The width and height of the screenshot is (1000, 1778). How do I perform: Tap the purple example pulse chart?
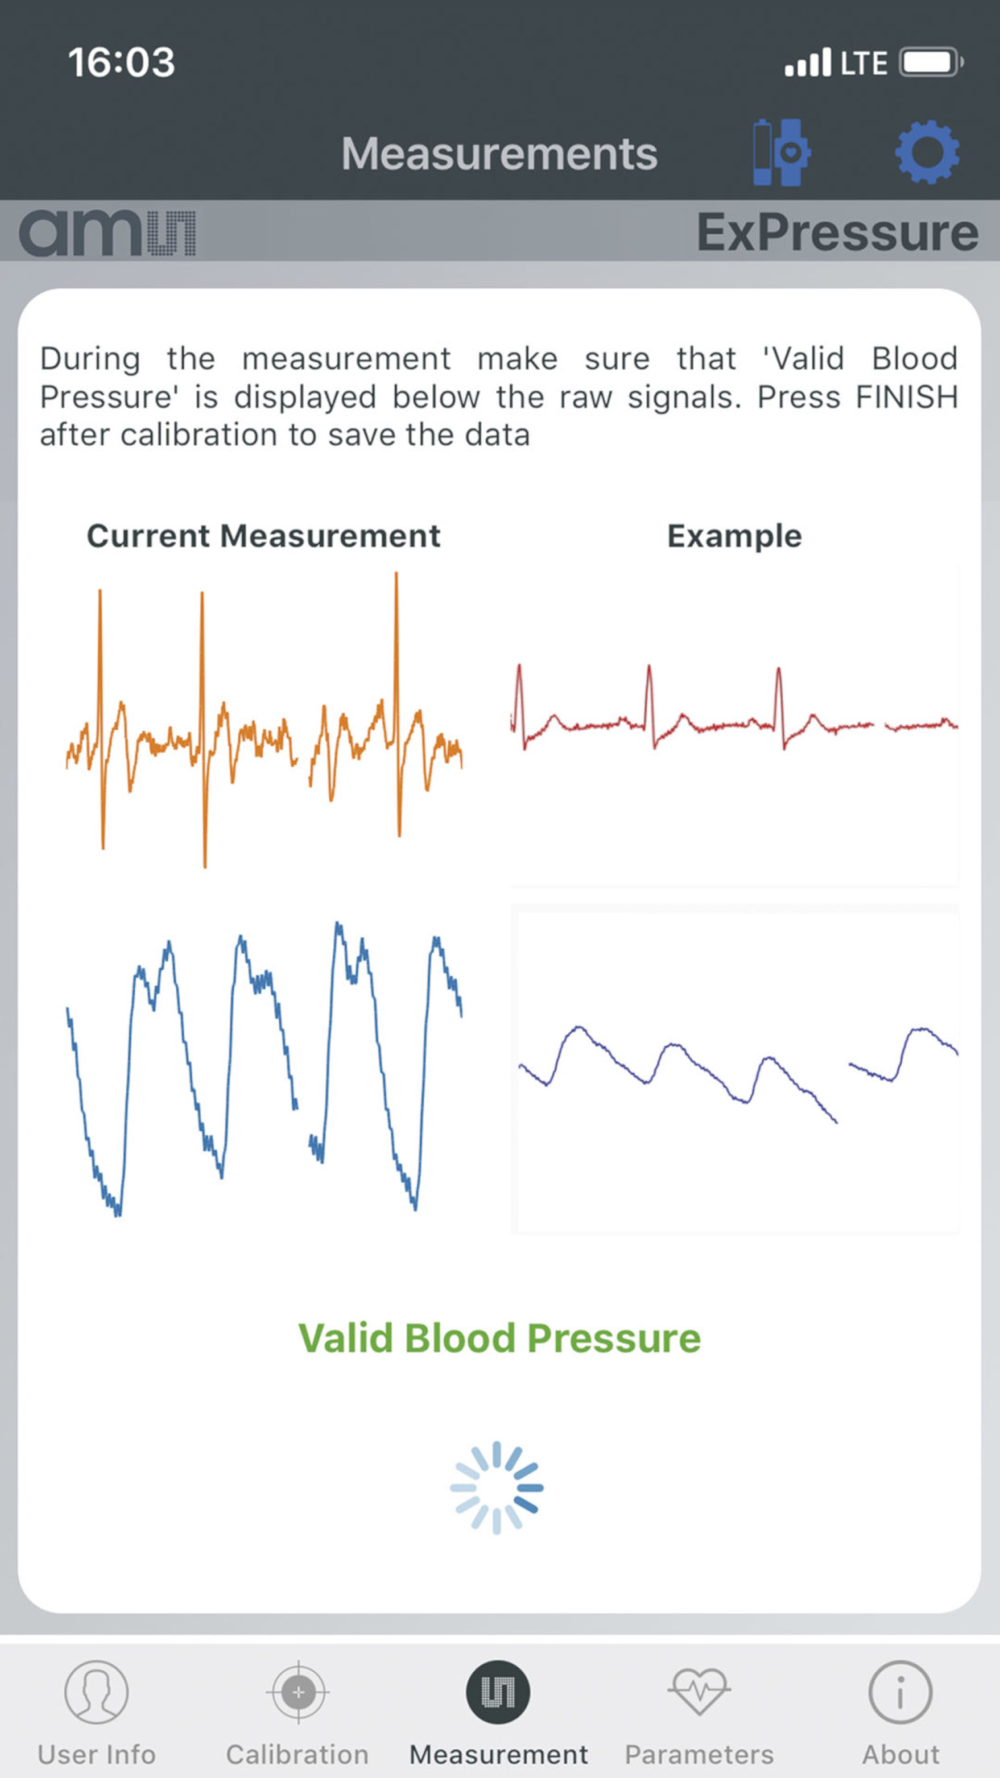coord(735,1070)
